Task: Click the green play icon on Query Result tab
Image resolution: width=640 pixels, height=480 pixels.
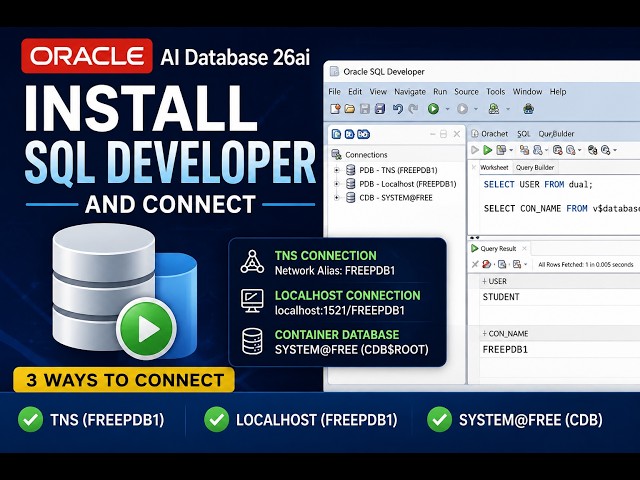Action: [x=474, y=248]
